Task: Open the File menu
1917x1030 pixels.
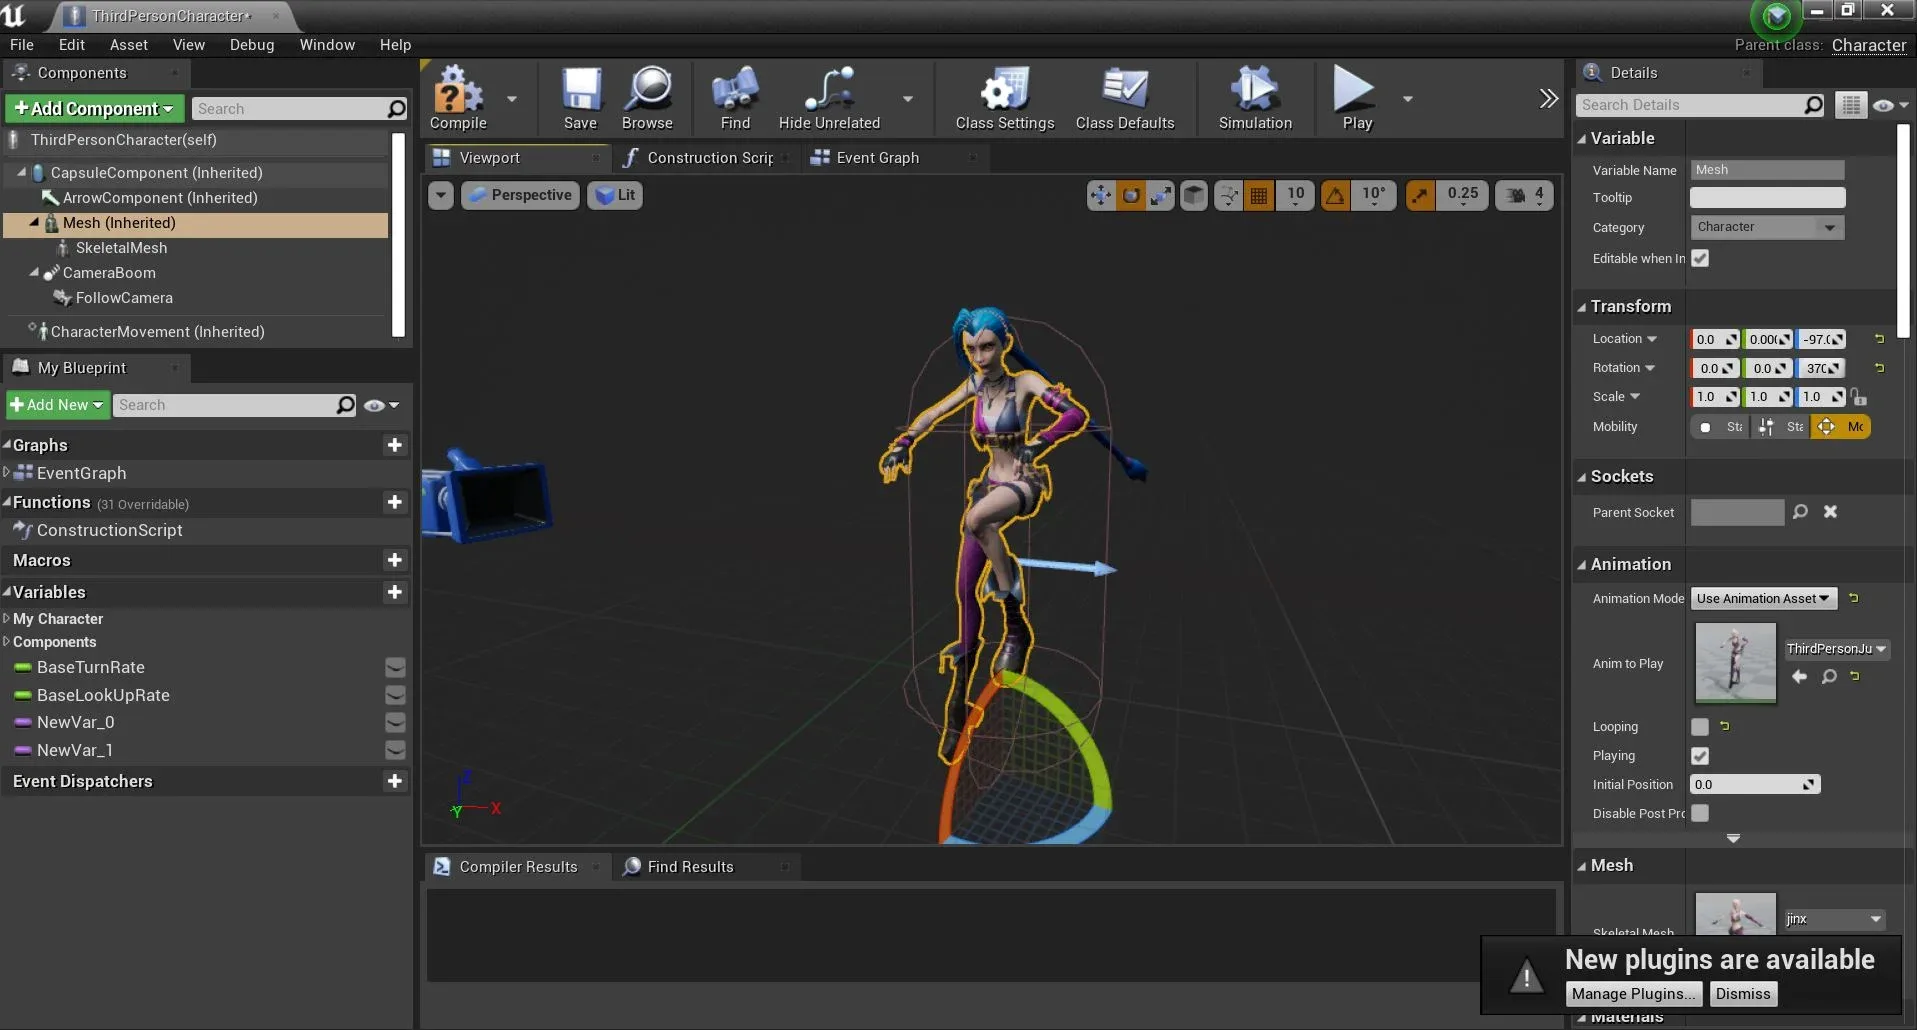Action: coord(22,45)
